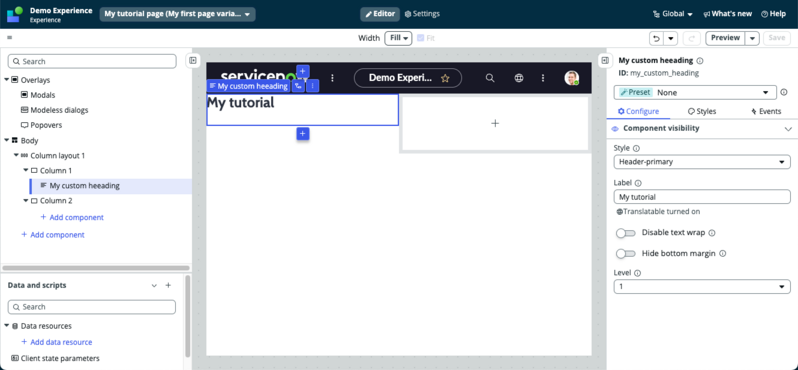
Task: Click info icon next to Disable text wrap
Action: coord(712,233)
